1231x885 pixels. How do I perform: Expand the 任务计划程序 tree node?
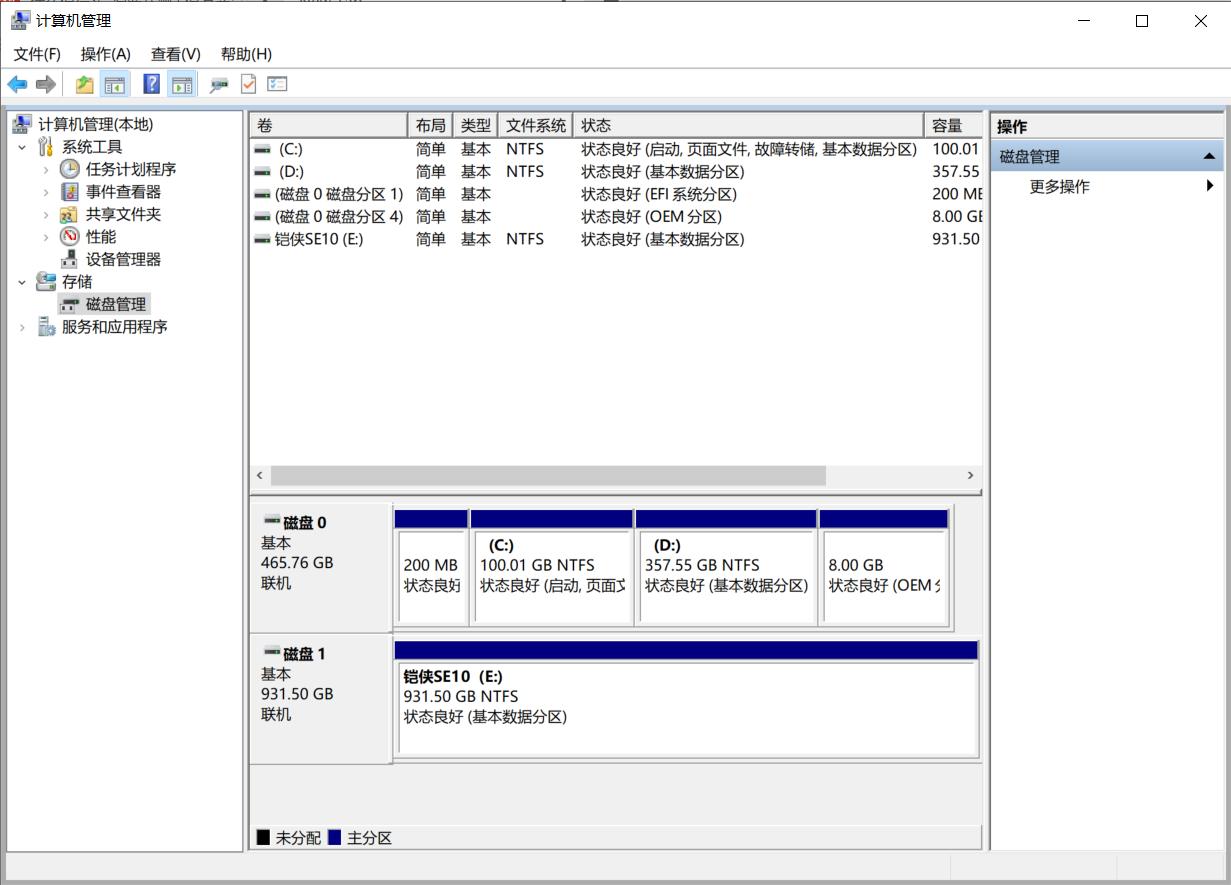coord(47,169)
